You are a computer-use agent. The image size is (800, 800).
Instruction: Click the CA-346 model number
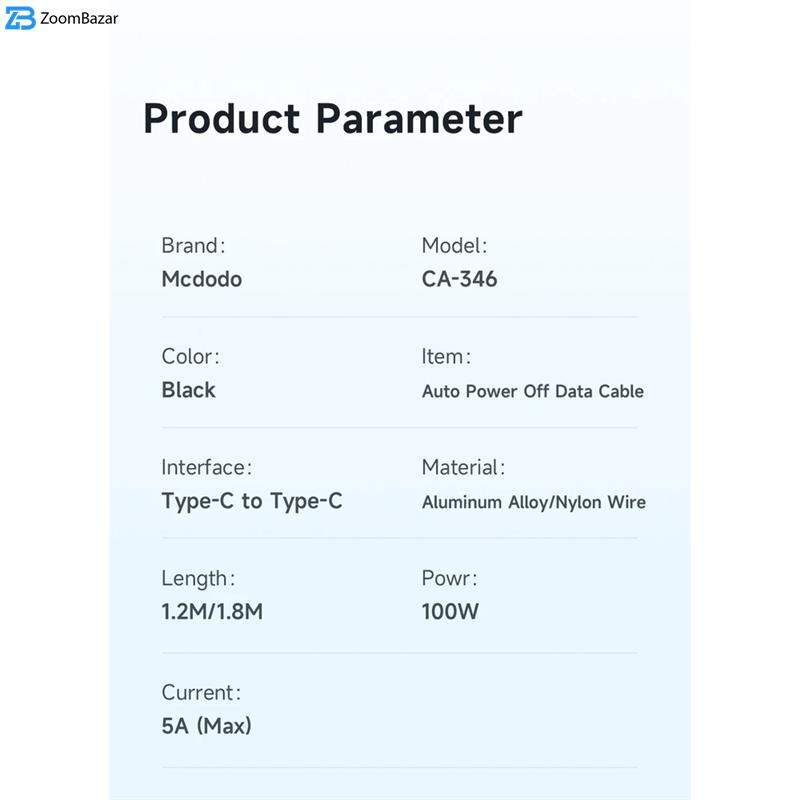coord(459,279)
